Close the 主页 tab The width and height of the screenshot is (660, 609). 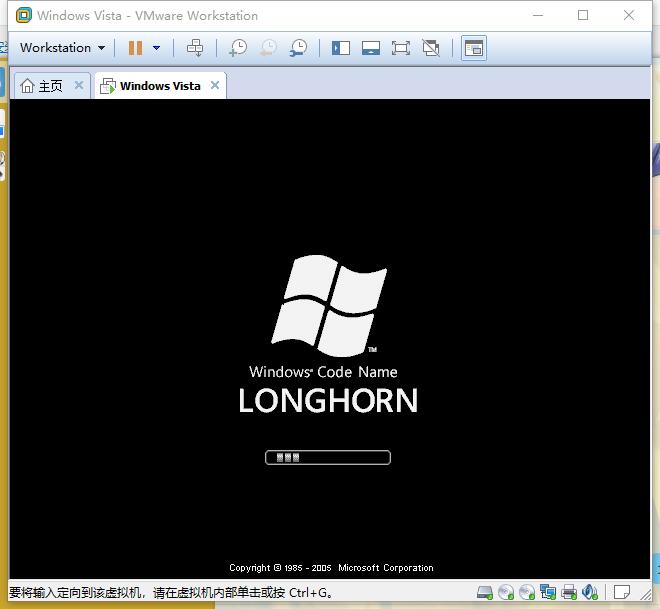79,85
